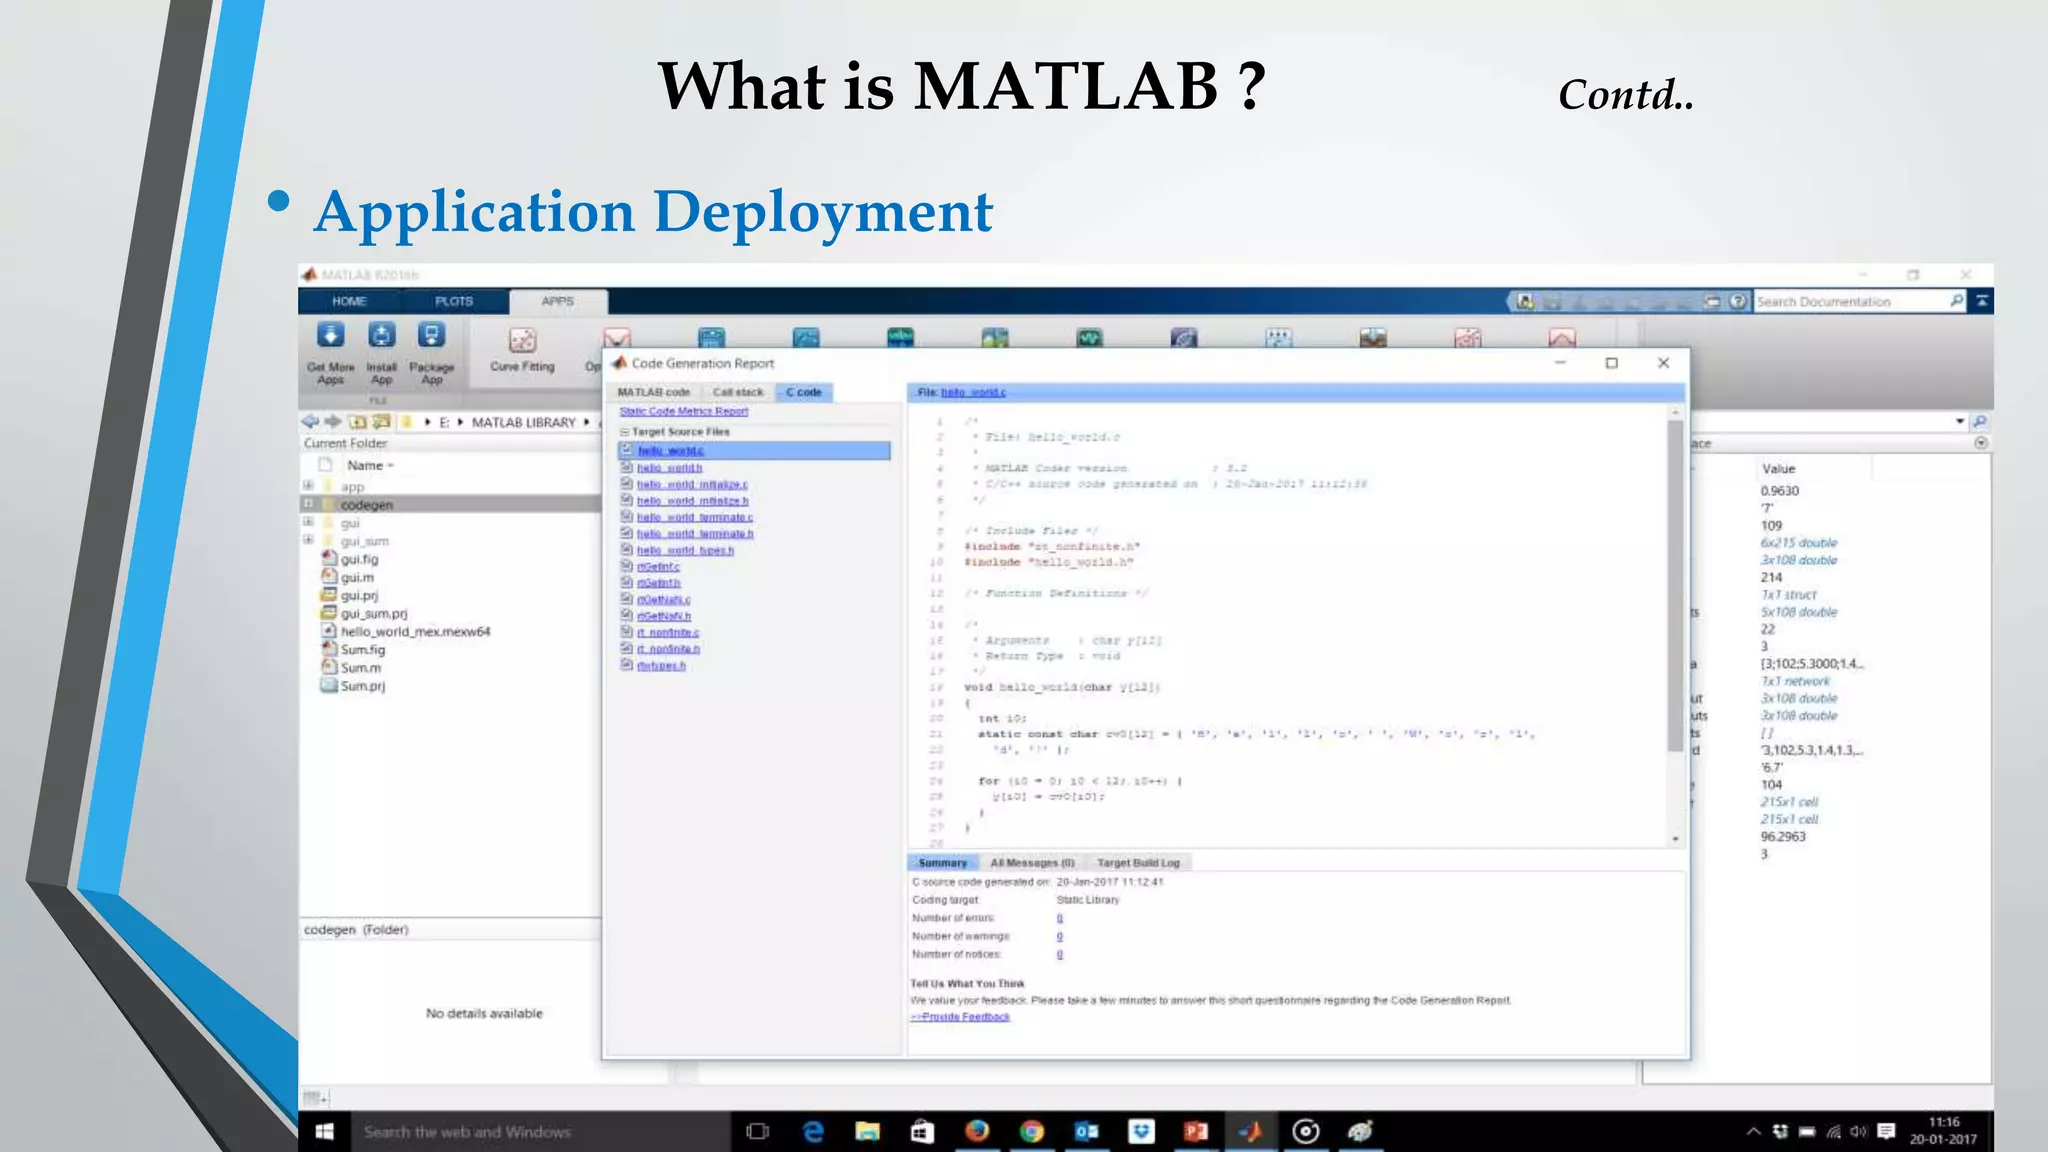Launch the Curve Fitting app
This screenshot has height=1152, width=2048.
[522, 348]
